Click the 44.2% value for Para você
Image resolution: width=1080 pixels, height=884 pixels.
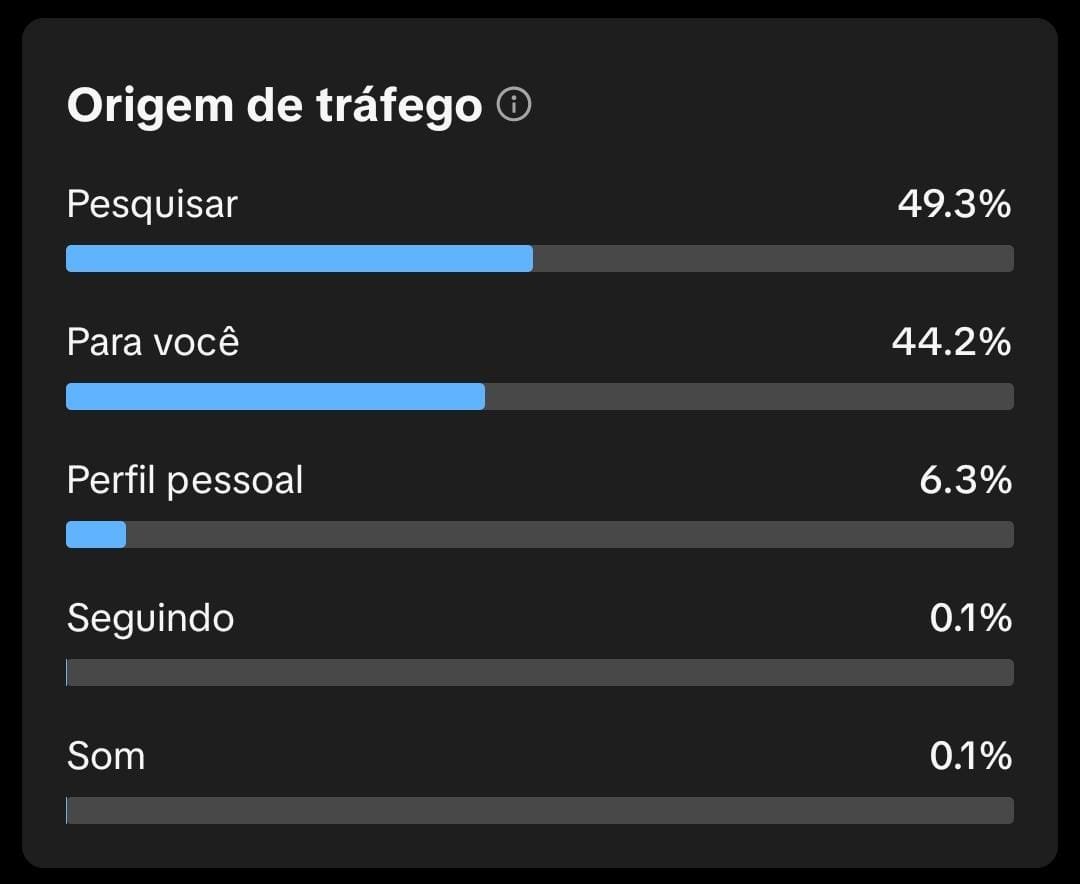[x=951, y=343]
